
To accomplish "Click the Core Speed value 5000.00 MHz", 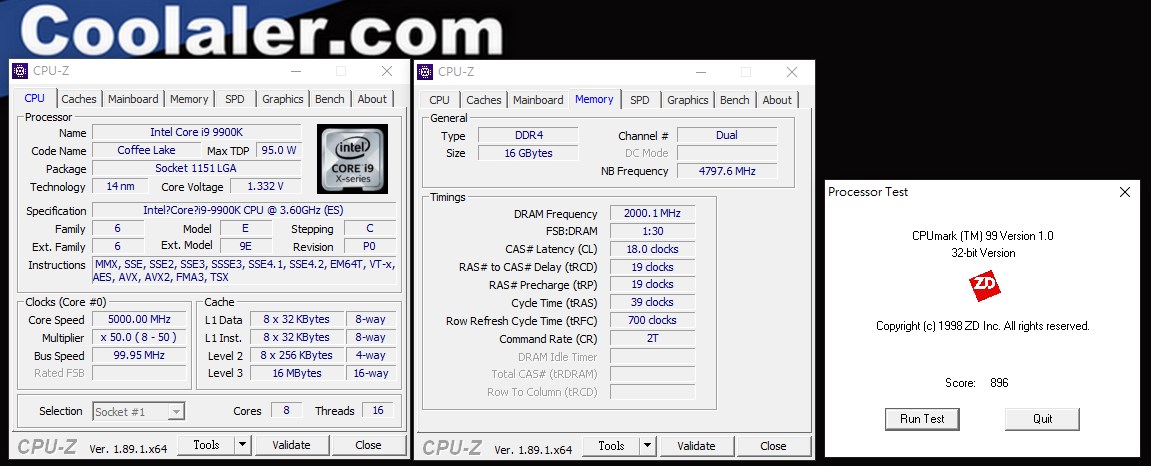I will pyautogui.click(x=139, y=320).
